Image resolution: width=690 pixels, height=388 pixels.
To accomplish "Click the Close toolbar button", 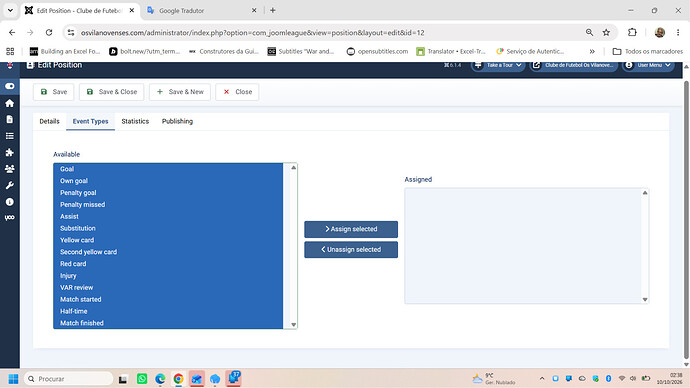I will point(237,92).
